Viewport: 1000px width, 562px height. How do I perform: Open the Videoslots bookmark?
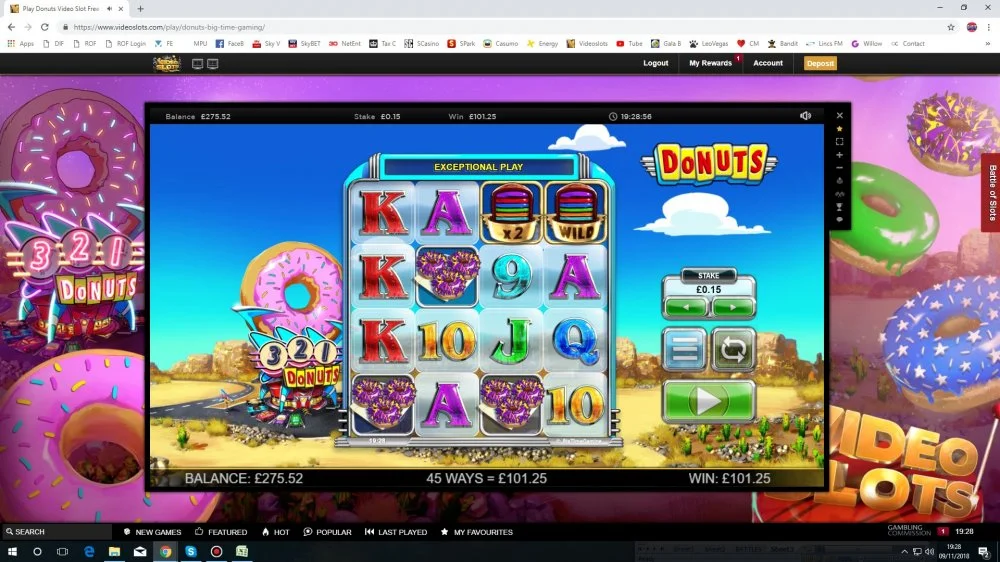tap(587, 43)
